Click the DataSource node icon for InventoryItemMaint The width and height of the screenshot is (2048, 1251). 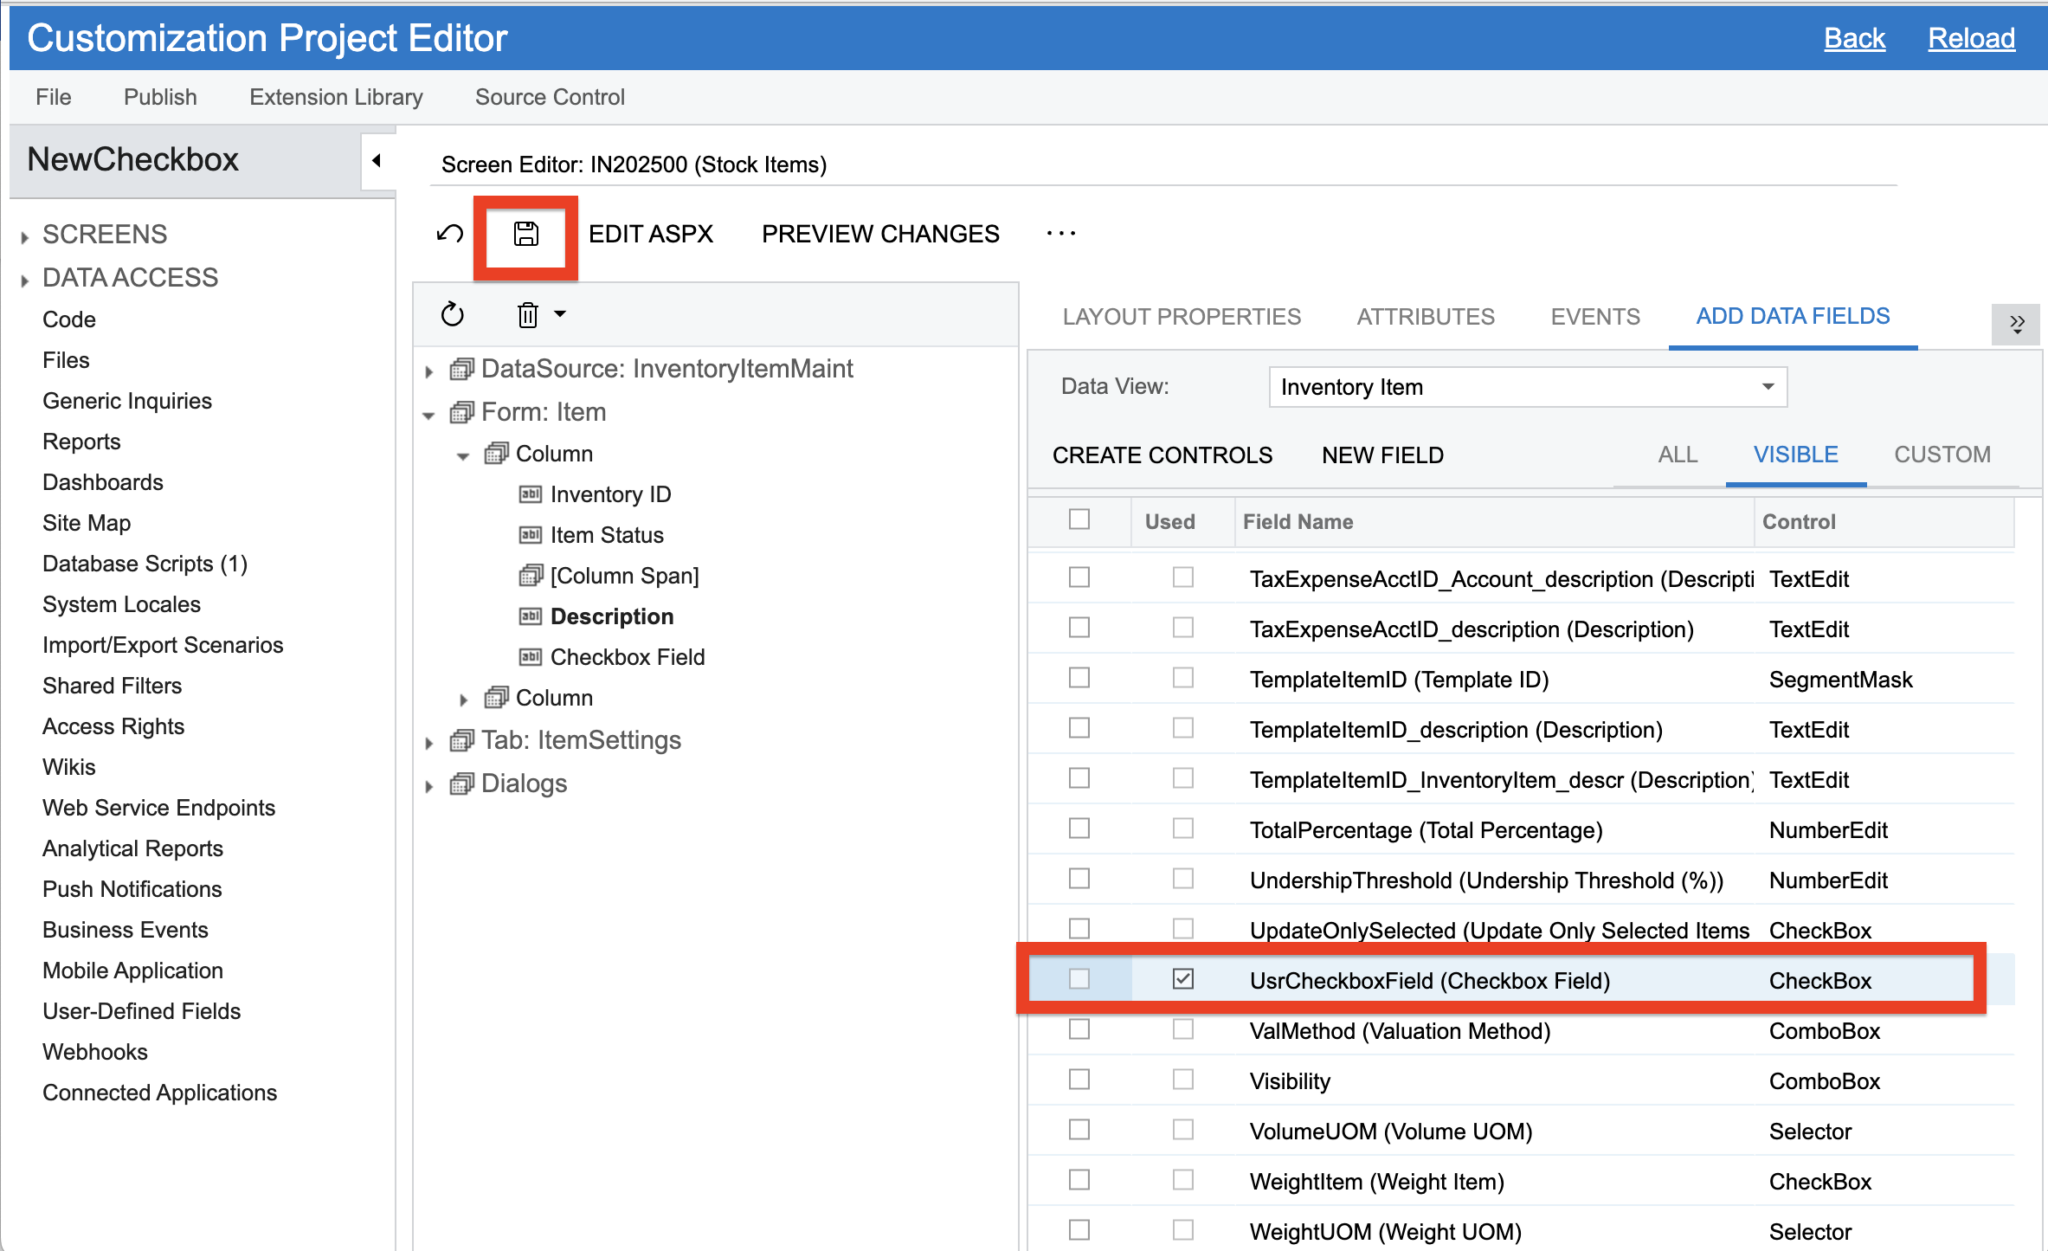(461, 368)
